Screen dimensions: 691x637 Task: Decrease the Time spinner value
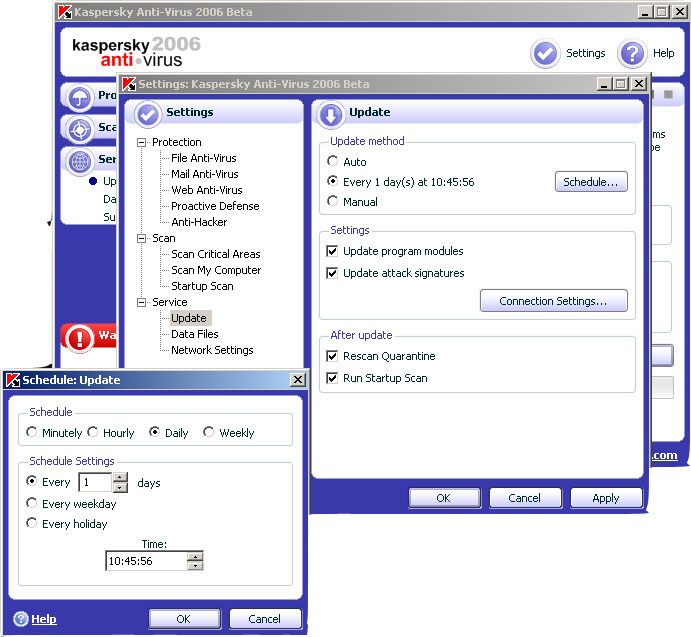195,566
